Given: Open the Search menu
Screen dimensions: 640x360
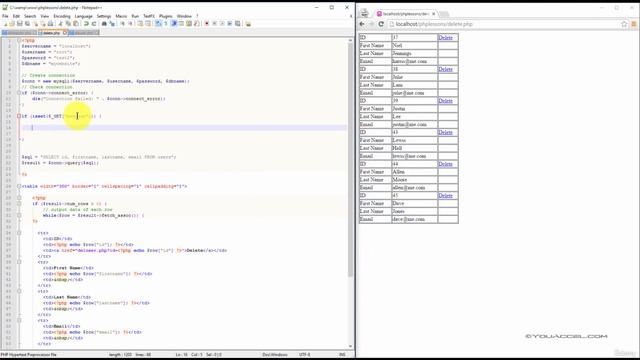Looking at the screenshot, I should [x=30, y=16].
